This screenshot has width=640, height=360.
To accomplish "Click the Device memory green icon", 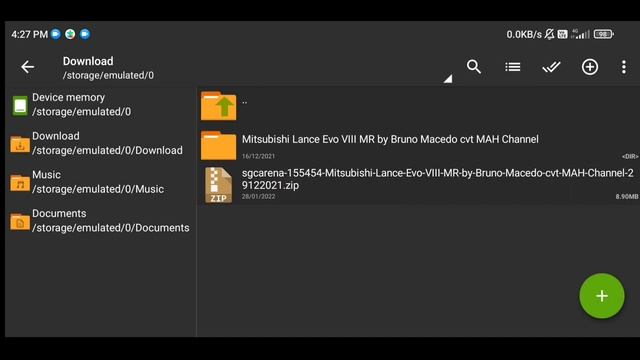I will coord(20,105).
